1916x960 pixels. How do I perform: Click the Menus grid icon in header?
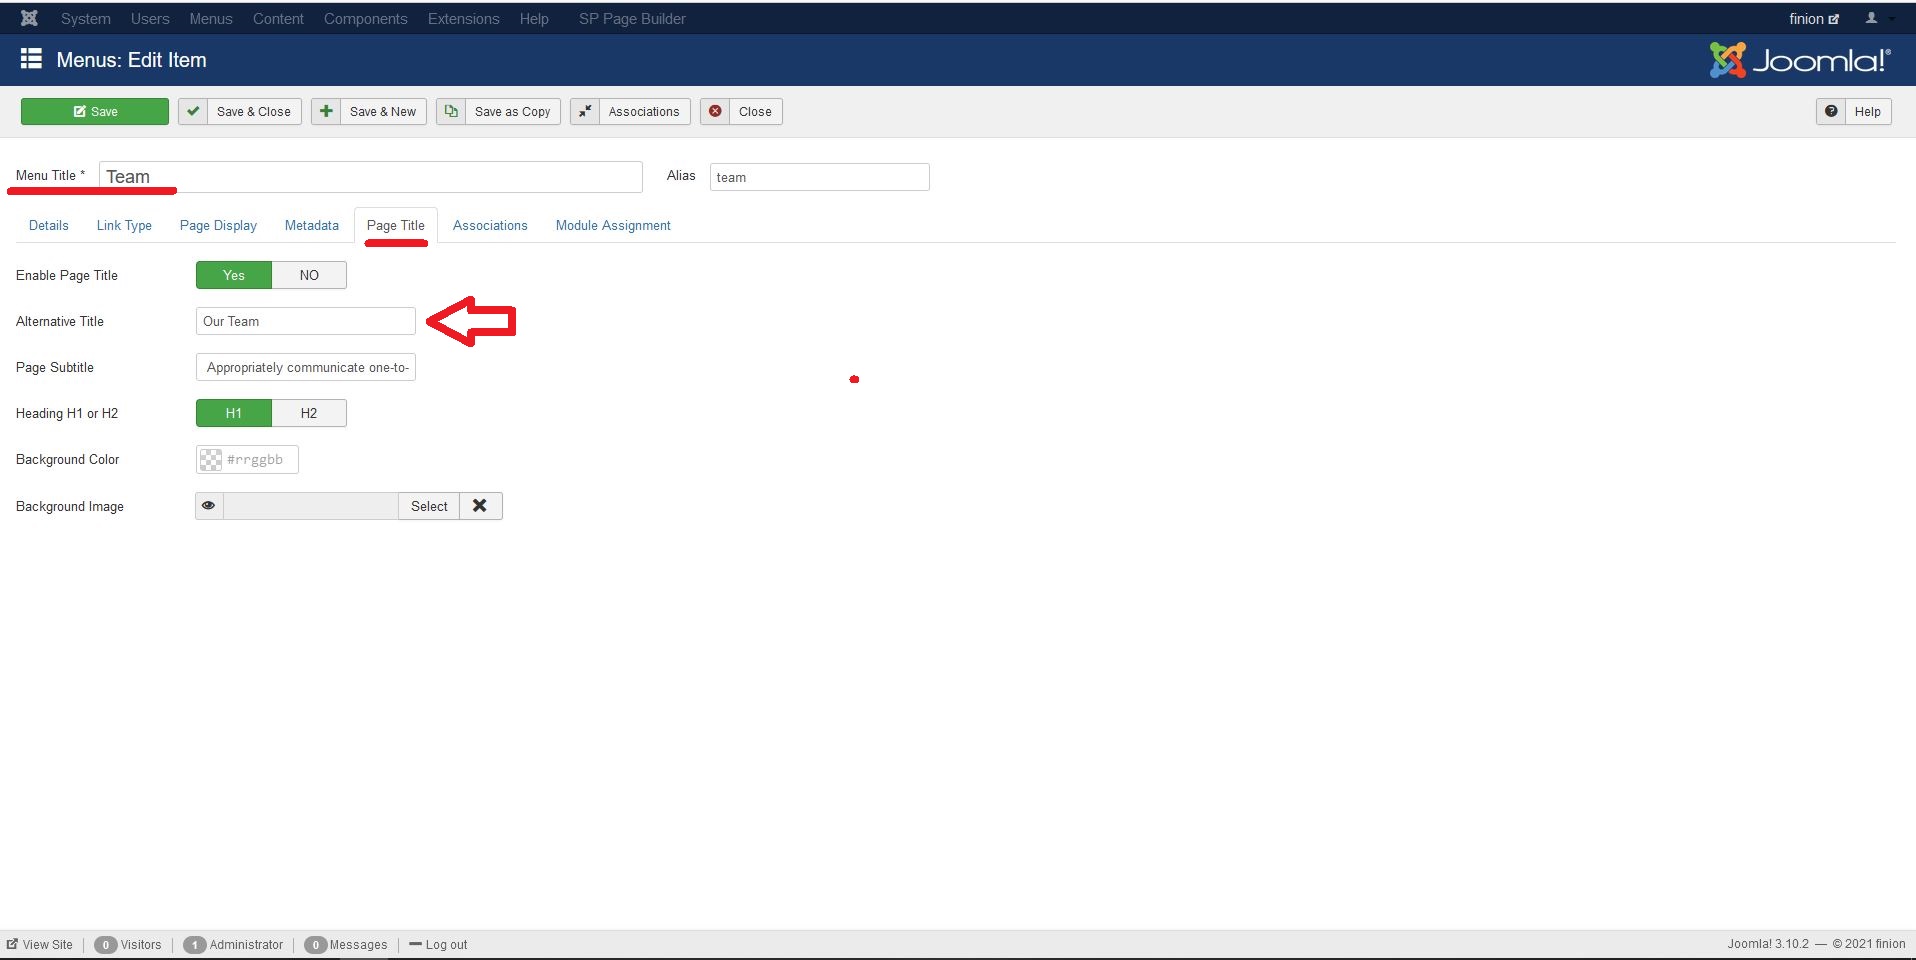31,59
